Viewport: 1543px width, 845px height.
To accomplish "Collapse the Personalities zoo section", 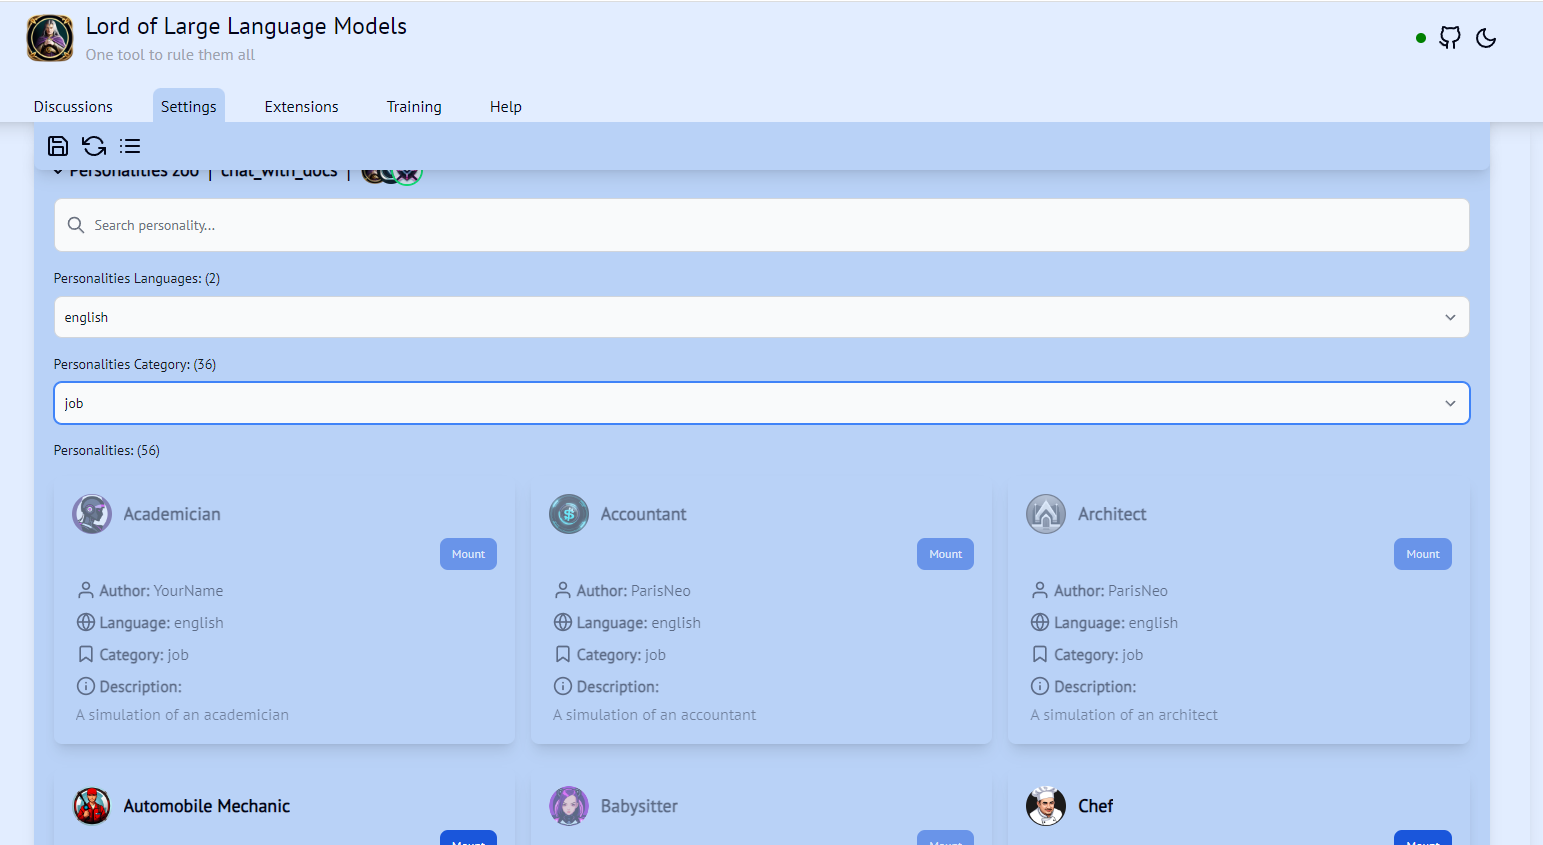I will [60, 170].
